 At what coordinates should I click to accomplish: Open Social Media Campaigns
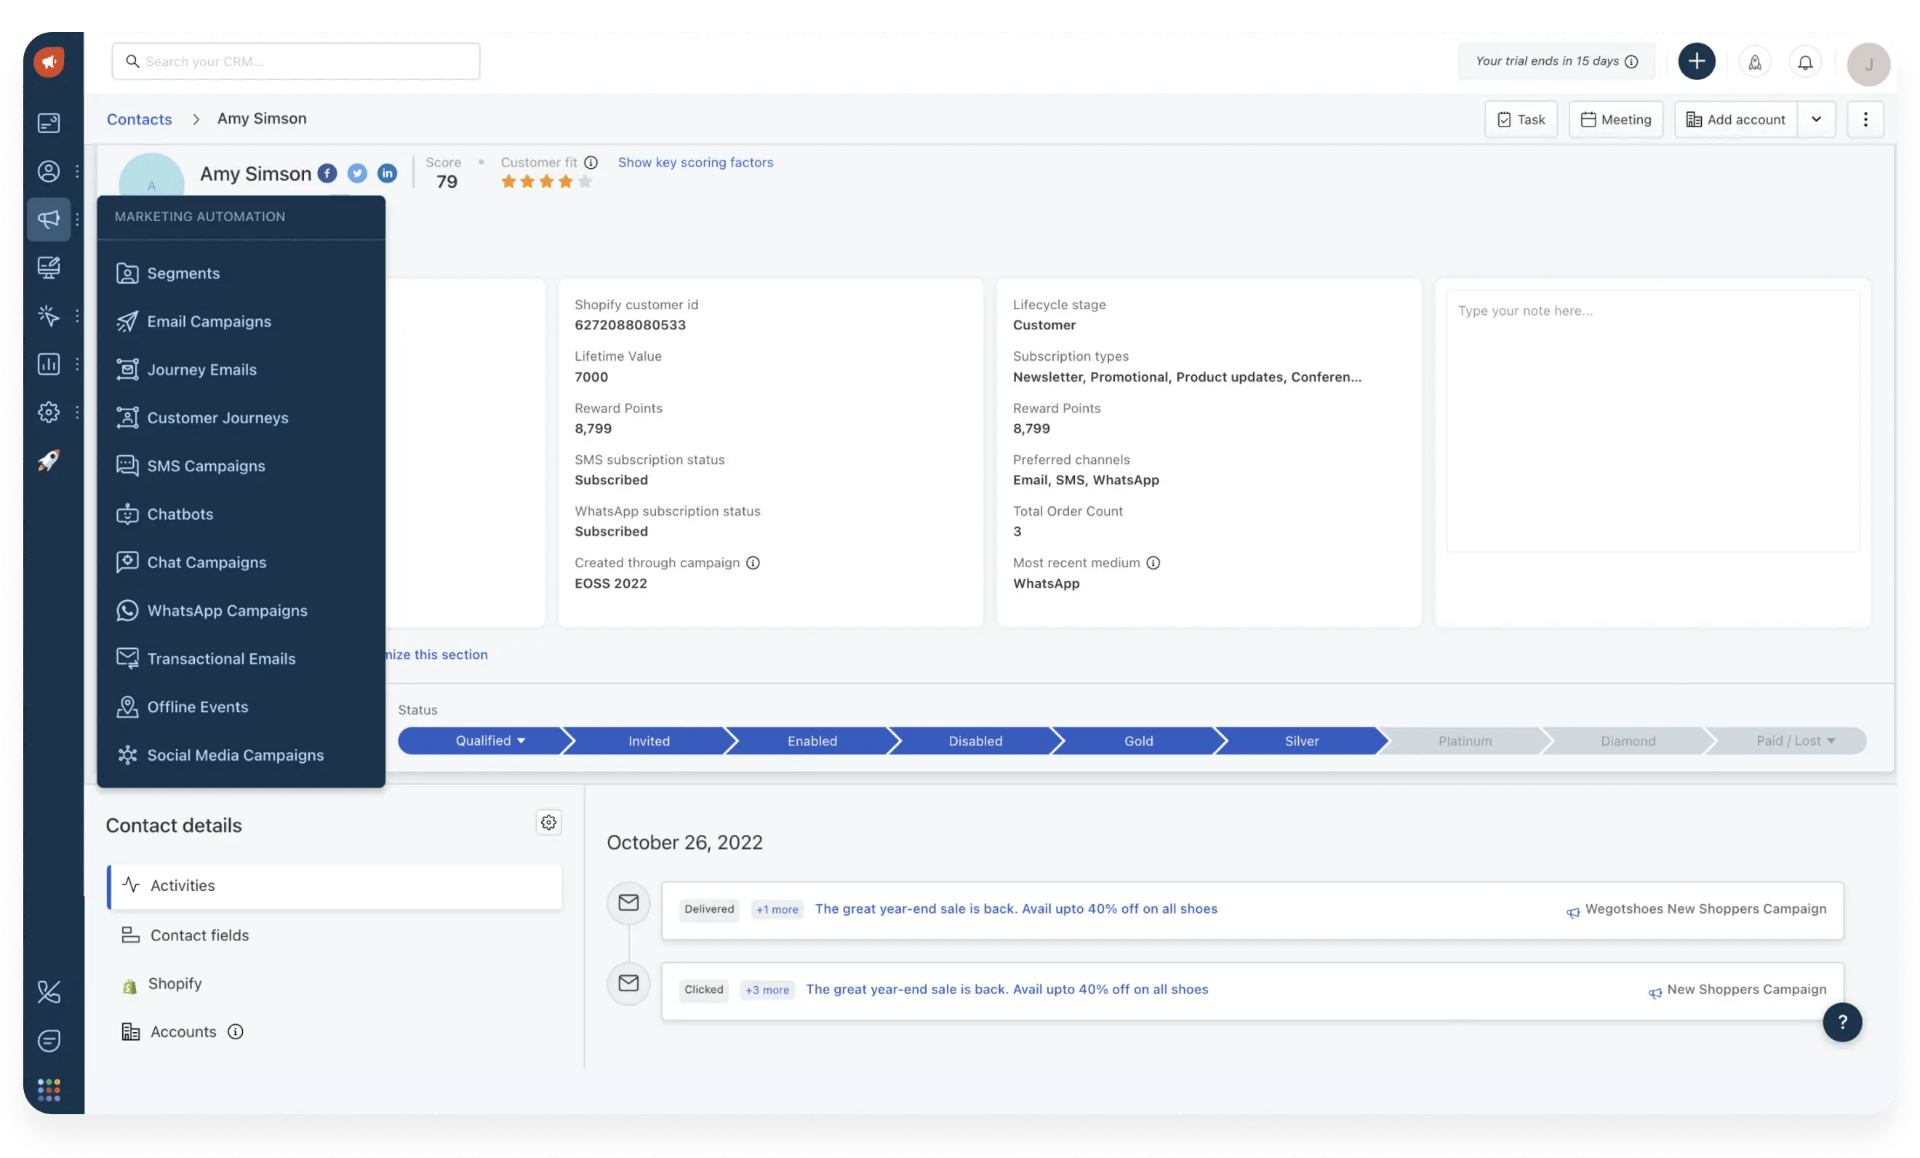click(235, 756)
